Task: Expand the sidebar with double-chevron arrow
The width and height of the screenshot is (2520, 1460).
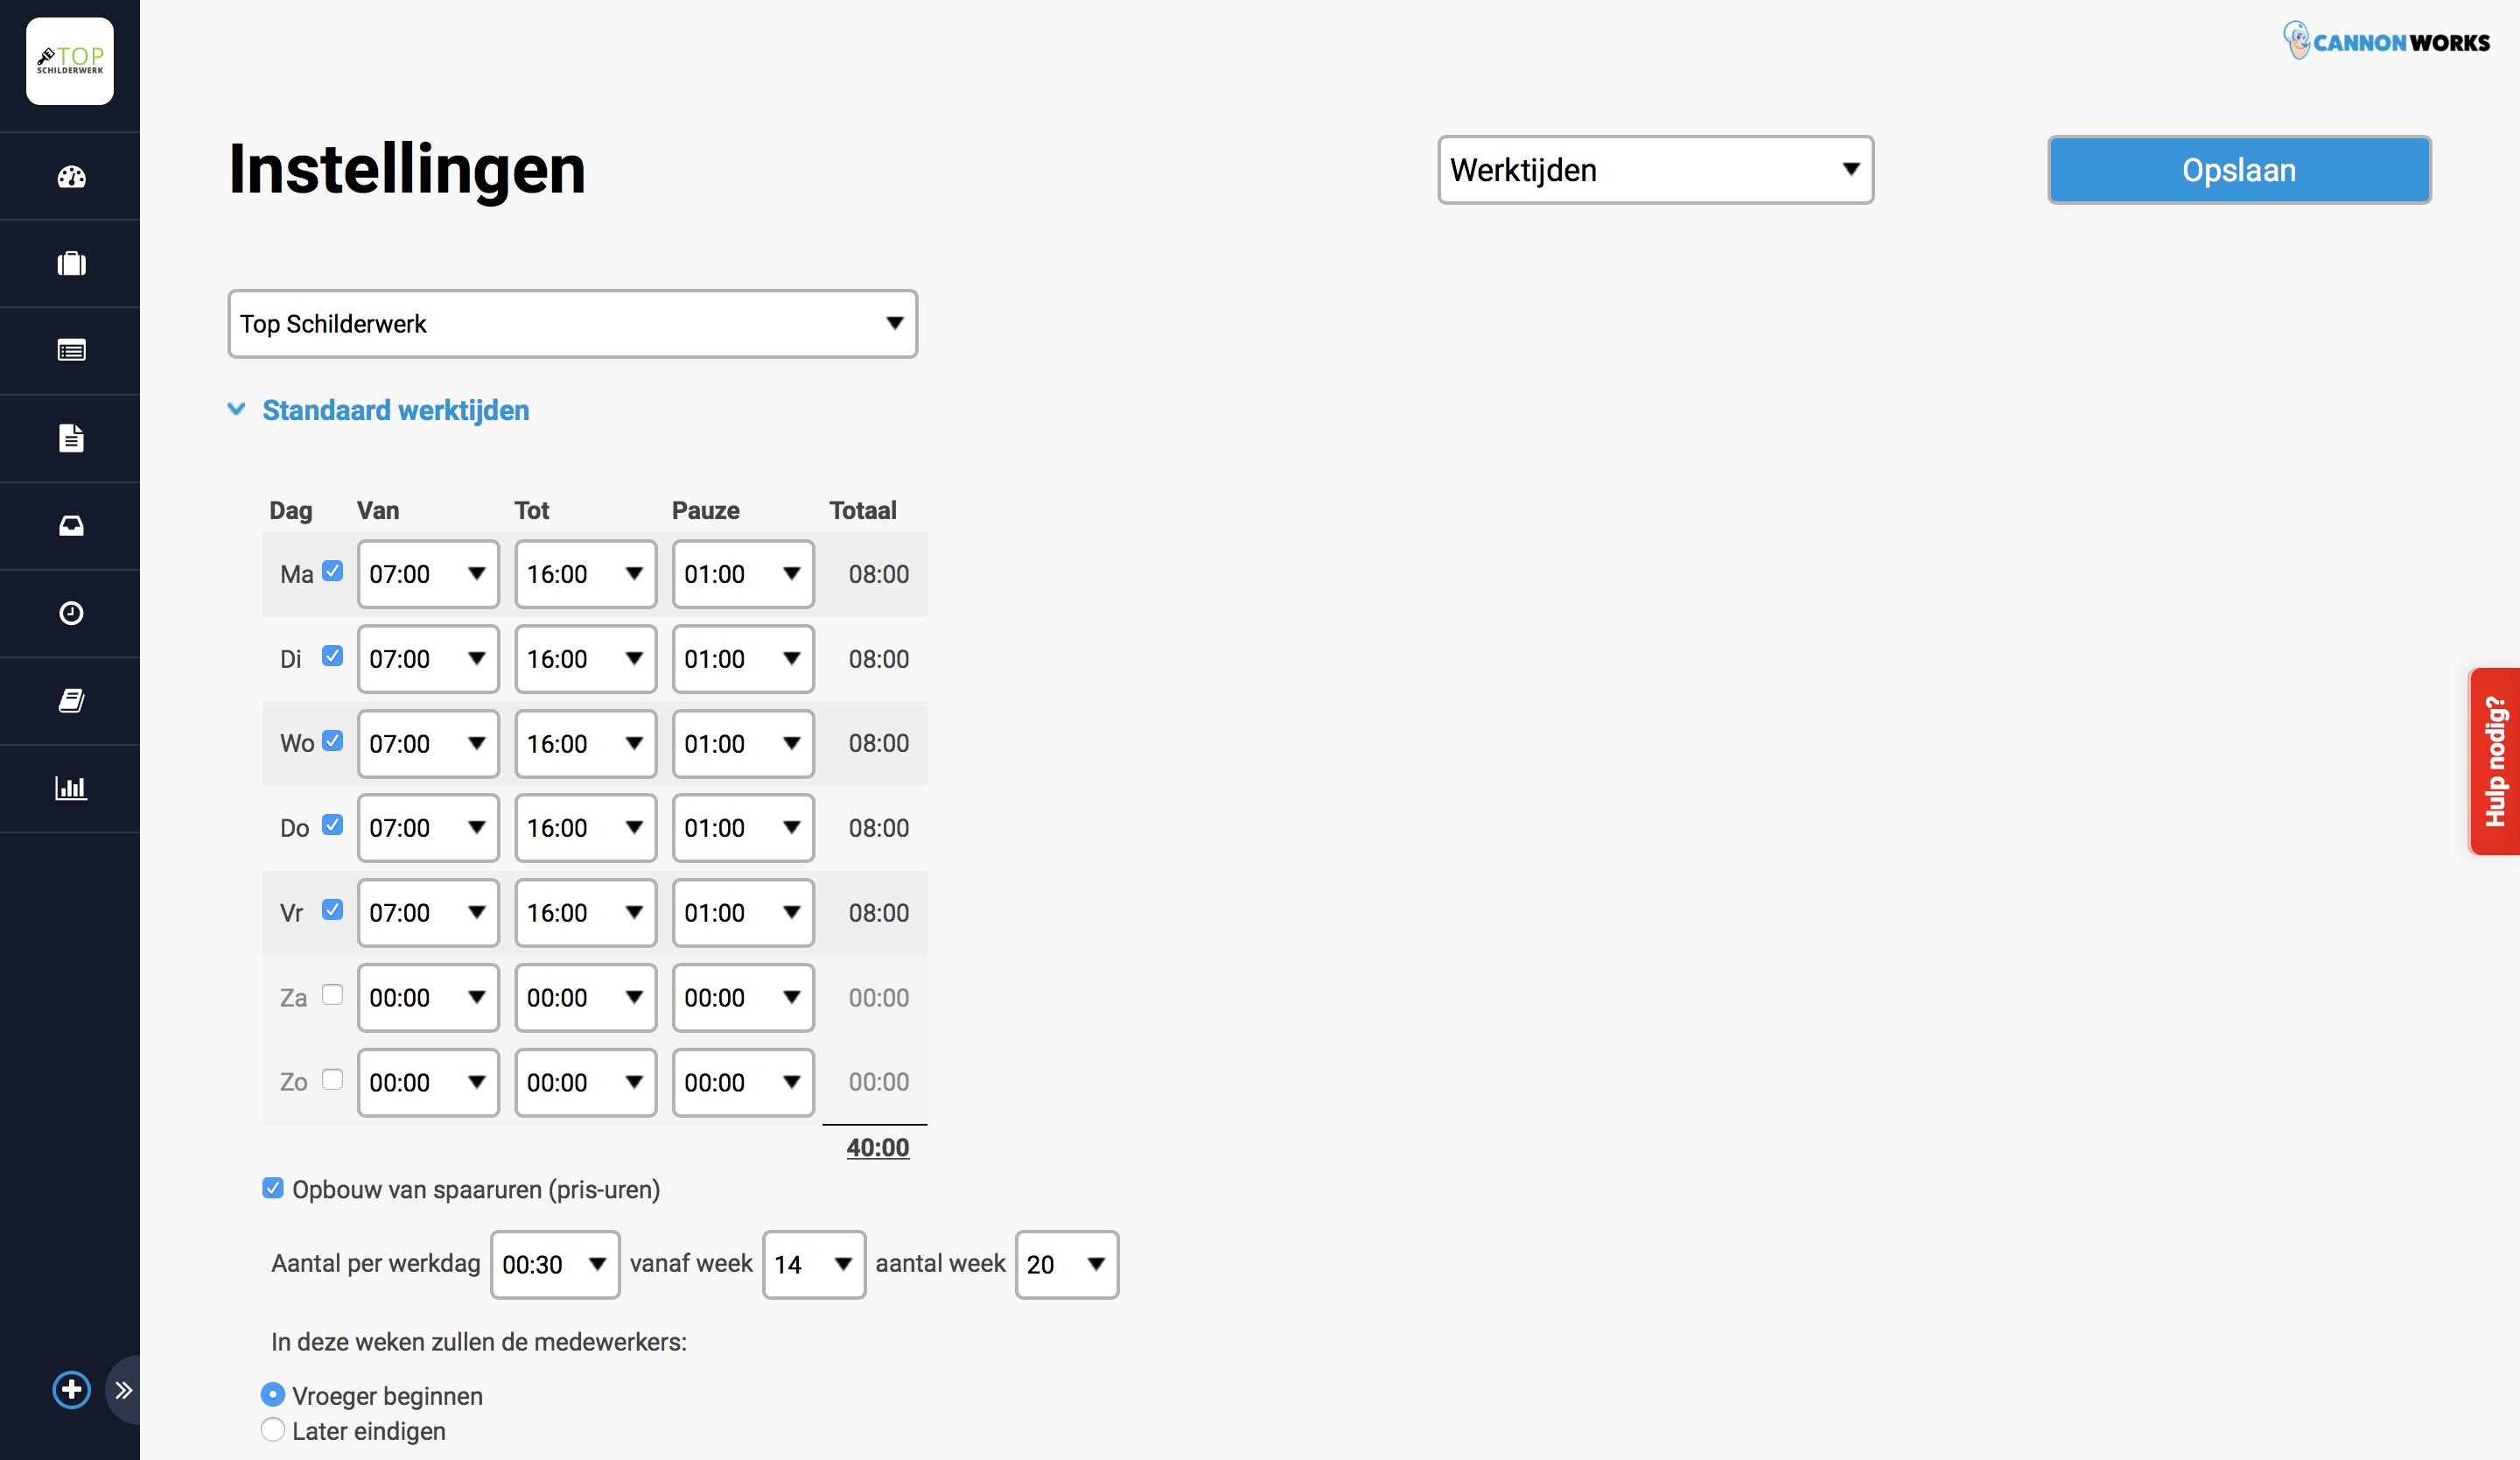Action: click(x=123, y=1390)
